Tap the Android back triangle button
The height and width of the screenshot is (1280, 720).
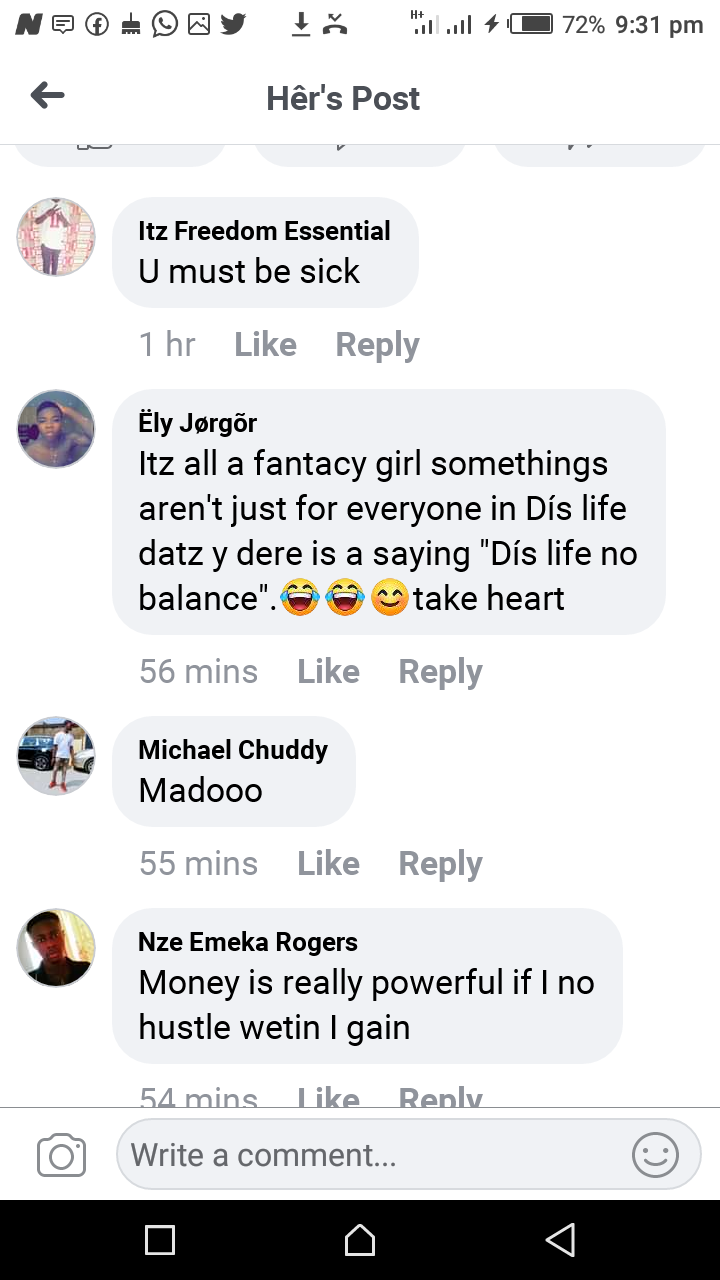(560, 1240)
